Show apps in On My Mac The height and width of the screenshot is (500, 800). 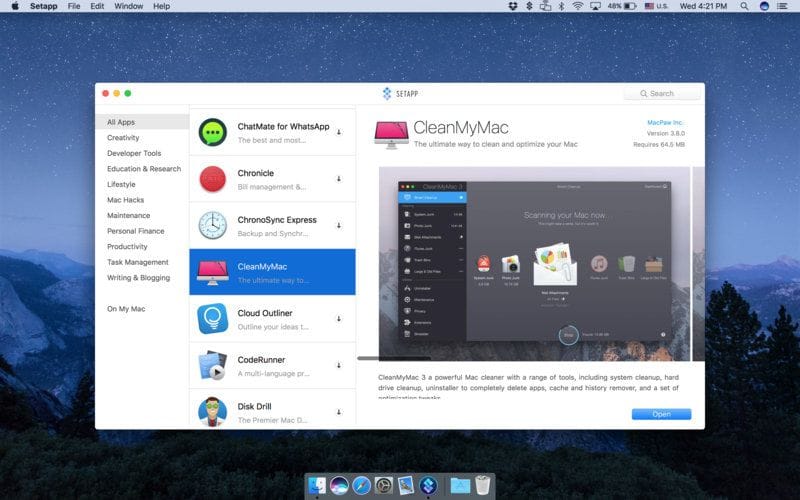126,309
